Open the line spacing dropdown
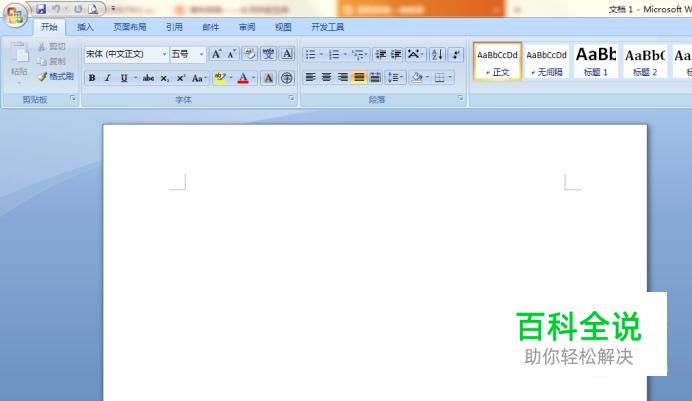Viewport: 692px width, 401px height. (395, 78)
